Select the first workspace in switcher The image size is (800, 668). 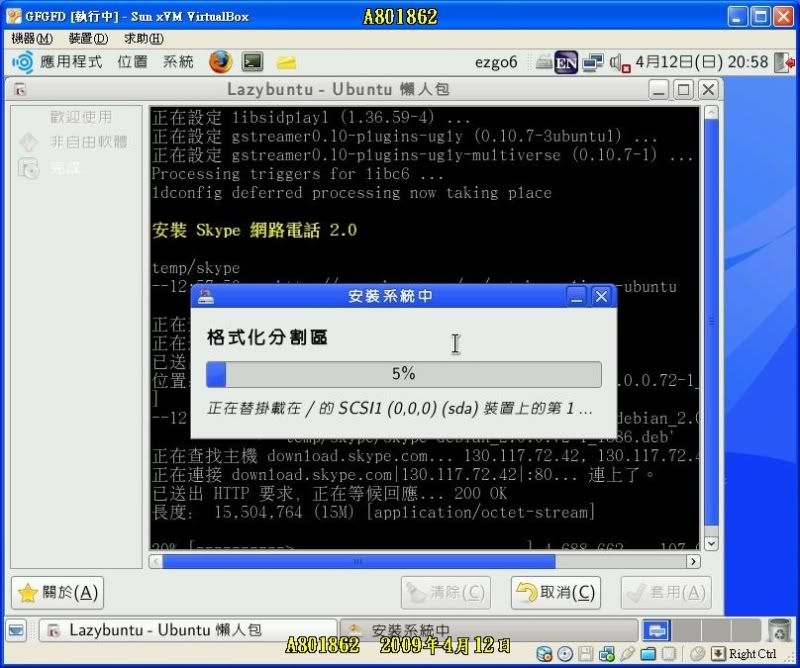tap(656, 631)
